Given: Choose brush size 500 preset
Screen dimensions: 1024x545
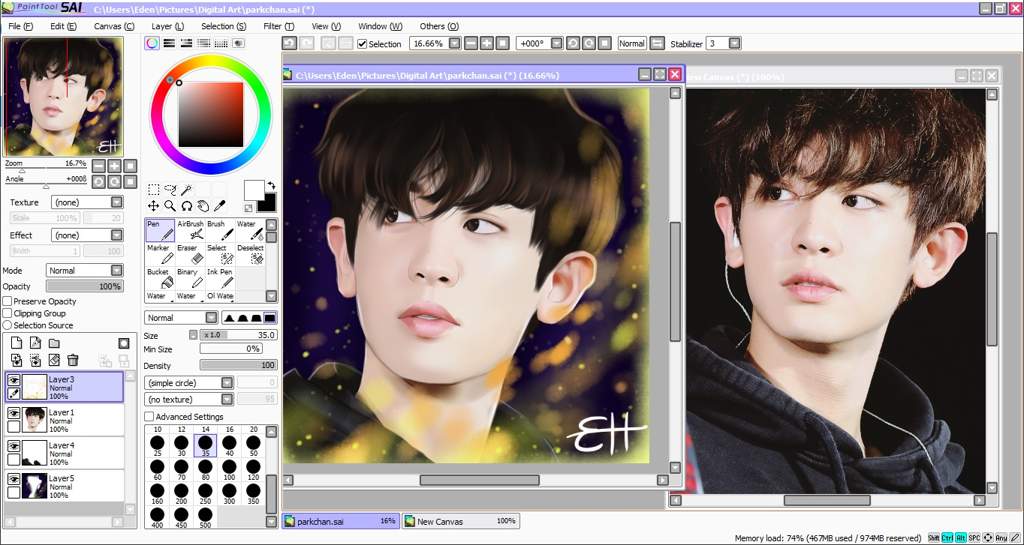Looking at the screenshot, I should click(205, 516).
